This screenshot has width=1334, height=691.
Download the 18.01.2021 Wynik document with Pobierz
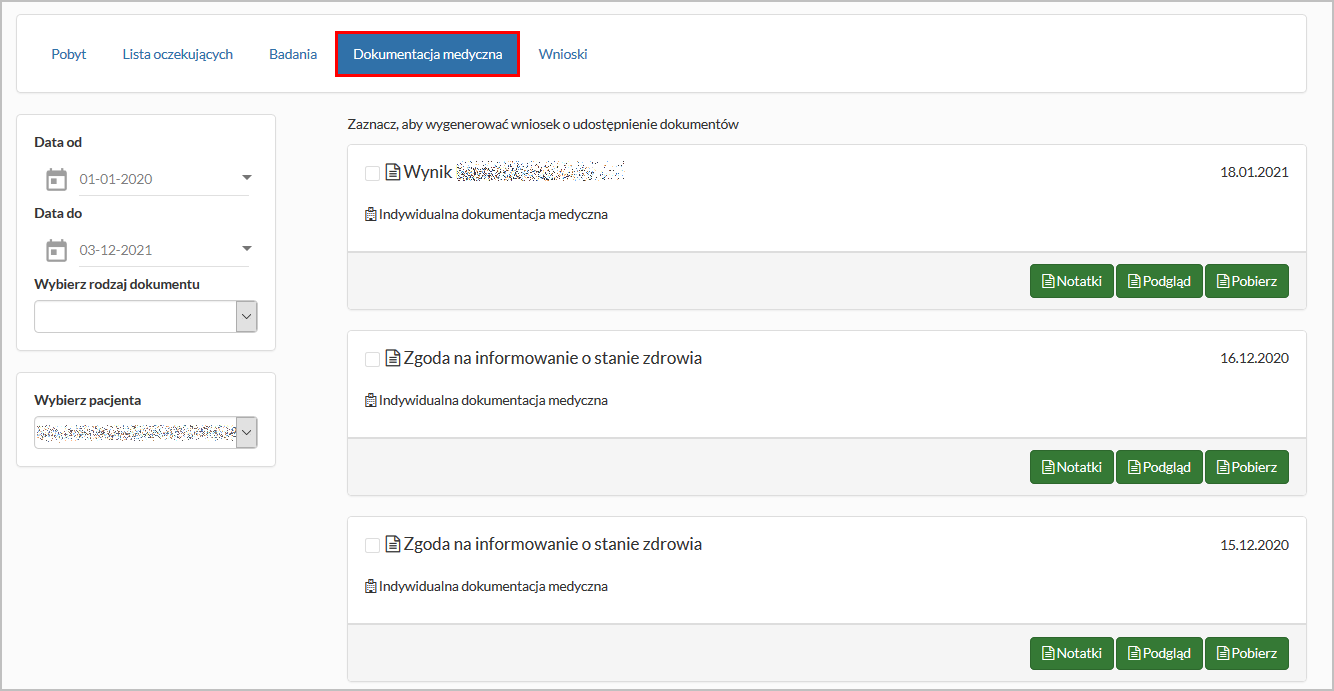[x=1246, y=281]
